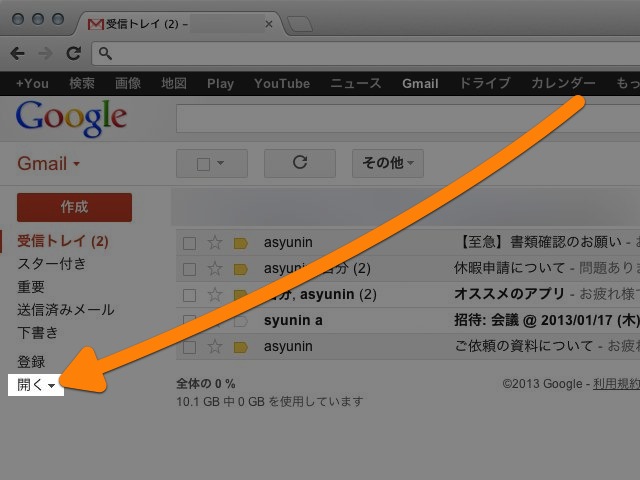Click the 利用規約 link in footer
Image resolution: width=640 pixels, height=480 pixels.
pyautogui.click(x=616, y=384)
